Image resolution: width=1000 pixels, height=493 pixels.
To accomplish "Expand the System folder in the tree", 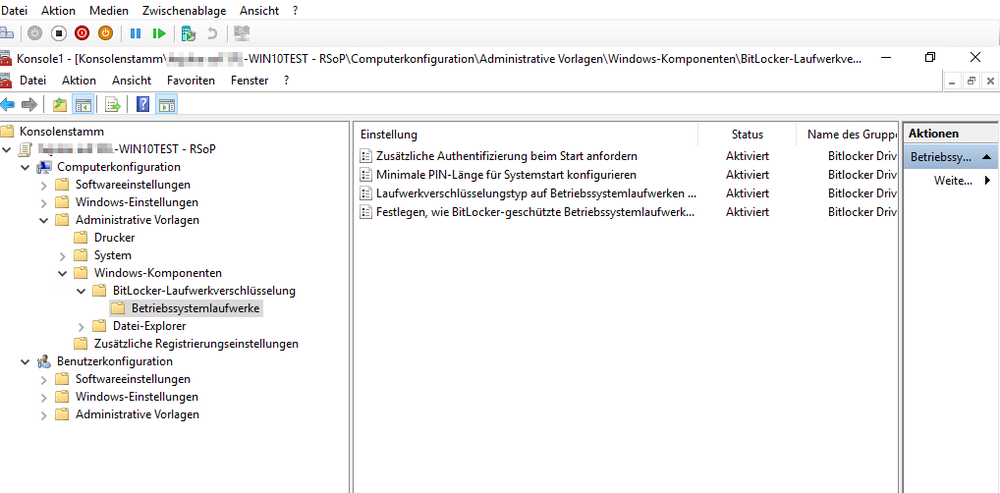I will pos(62,256).
